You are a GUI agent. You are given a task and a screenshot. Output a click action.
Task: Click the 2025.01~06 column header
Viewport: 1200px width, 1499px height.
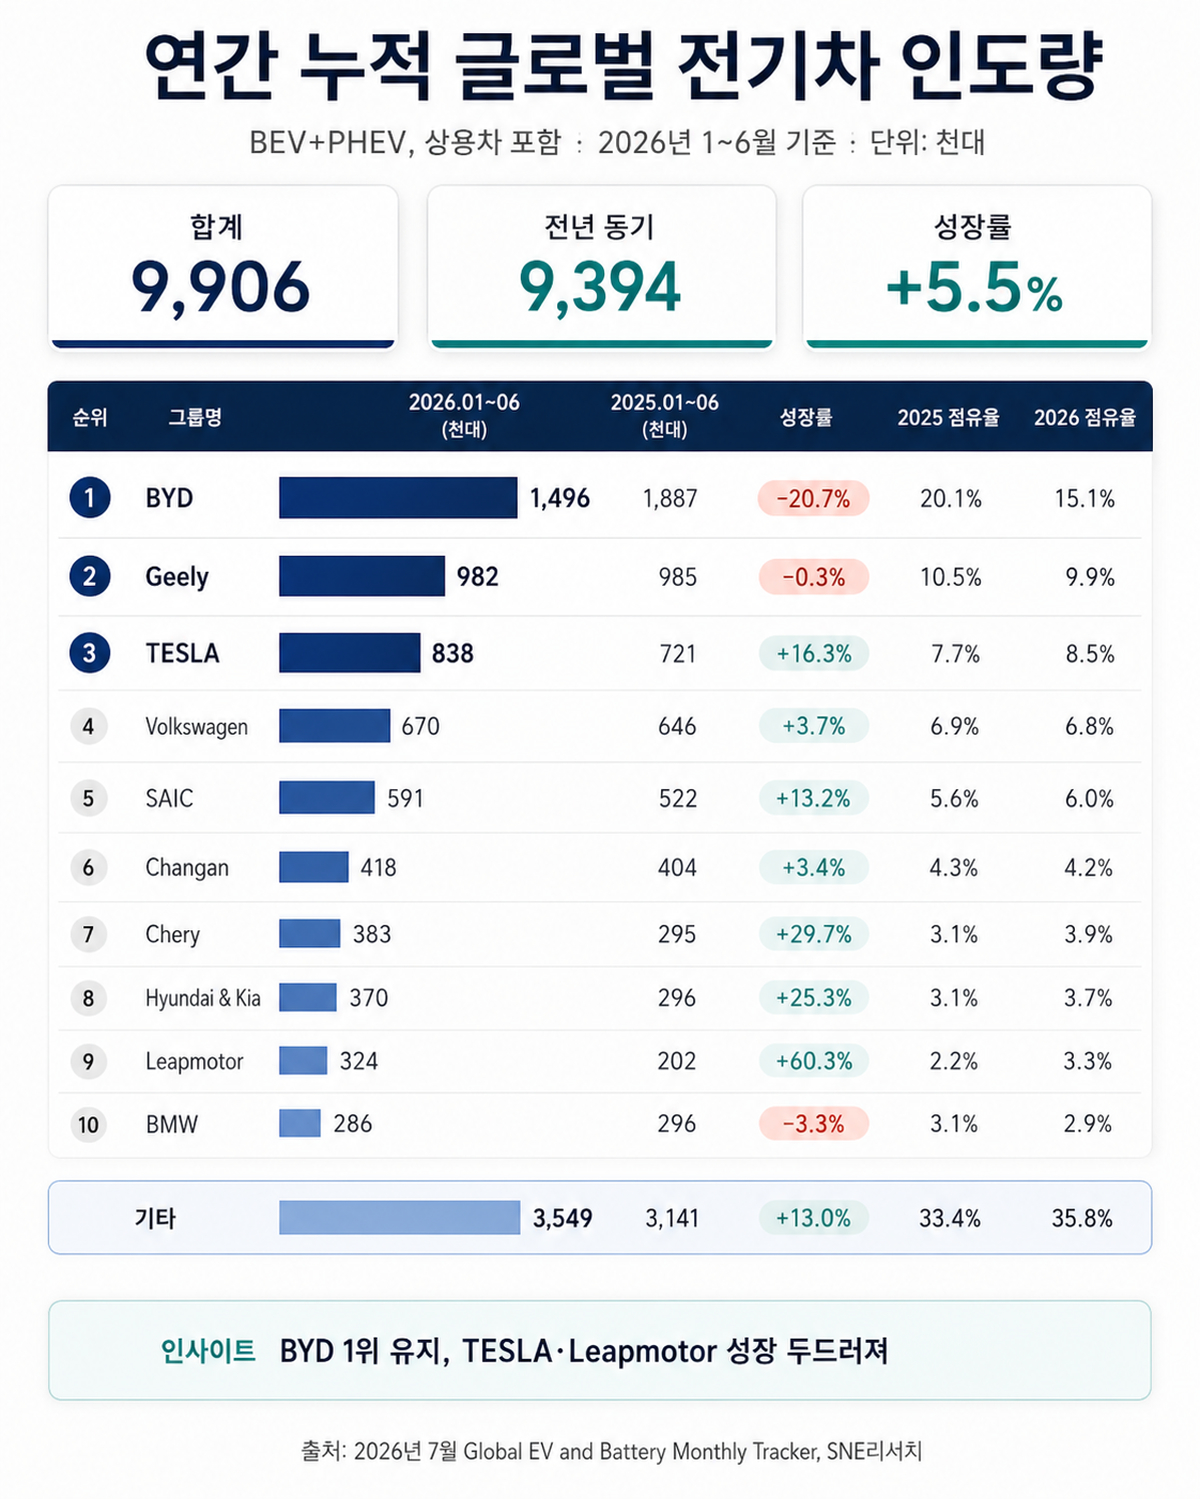(665, 415)
